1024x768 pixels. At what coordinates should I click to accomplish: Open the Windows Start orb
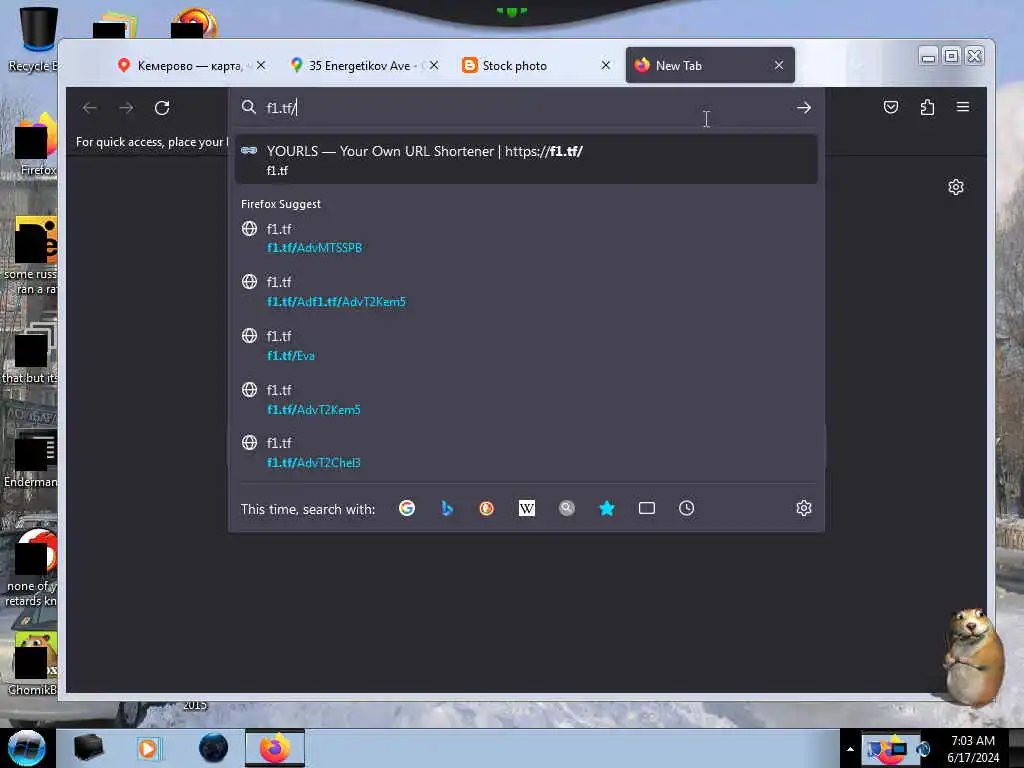[27, 748]
